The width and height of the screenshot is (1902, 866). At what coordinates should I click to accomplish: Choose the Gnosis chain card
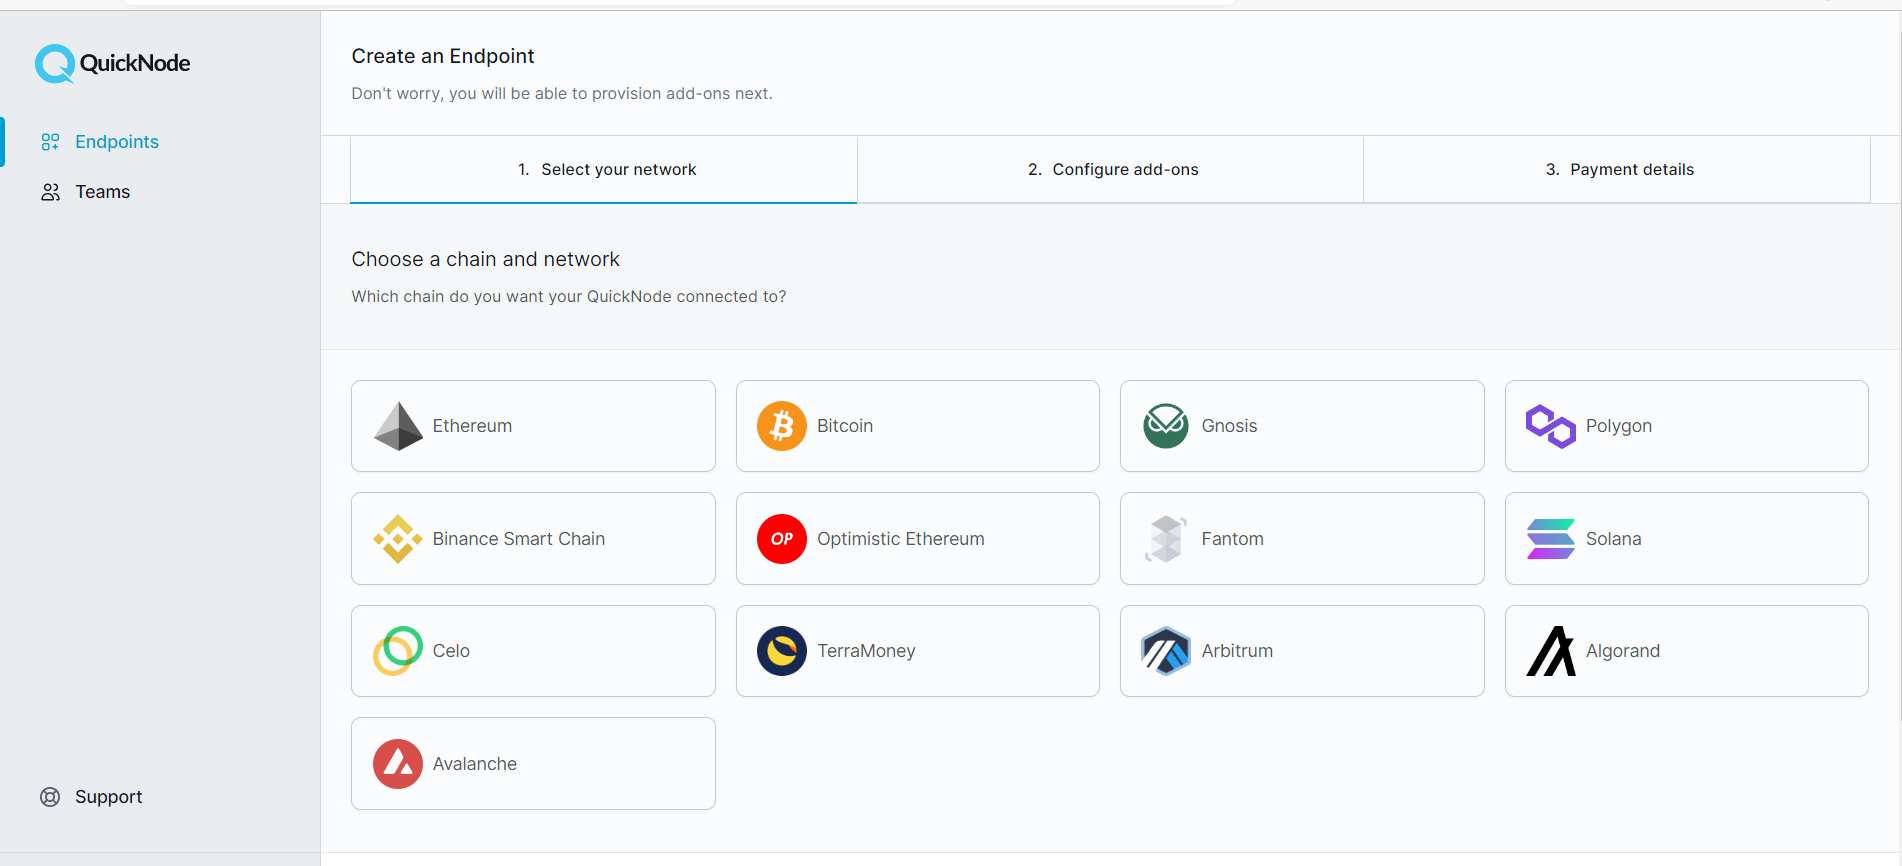coord(1302,426)
